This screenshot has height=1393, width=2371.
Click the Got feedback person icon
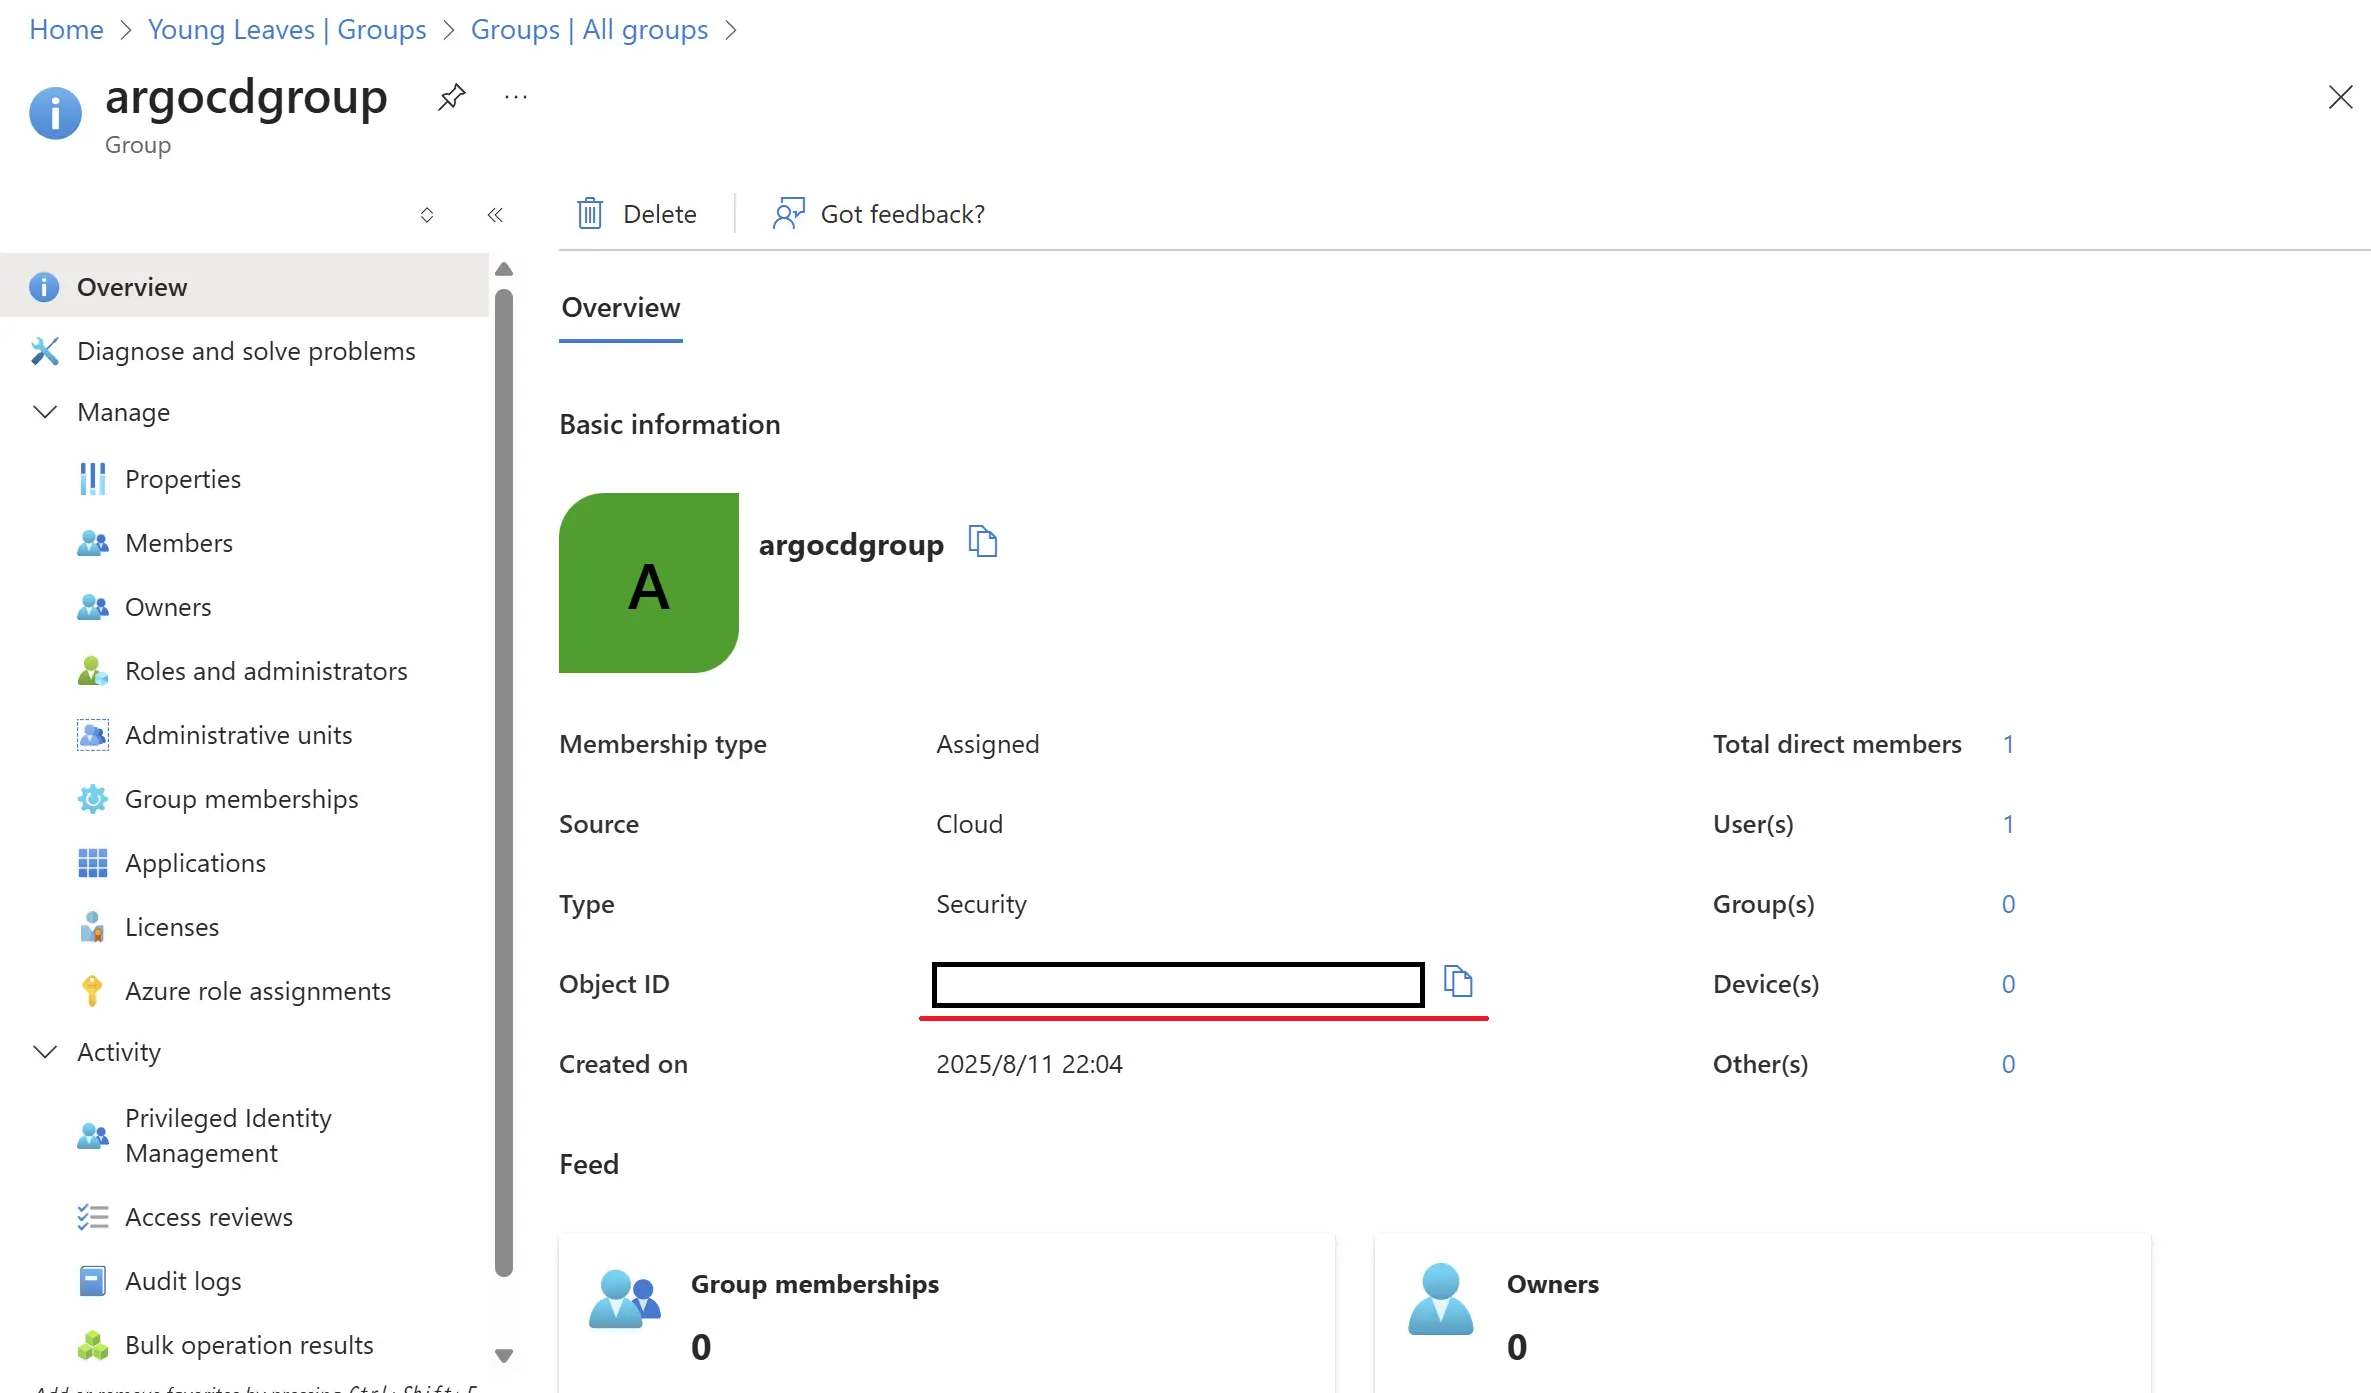point(788,213)
